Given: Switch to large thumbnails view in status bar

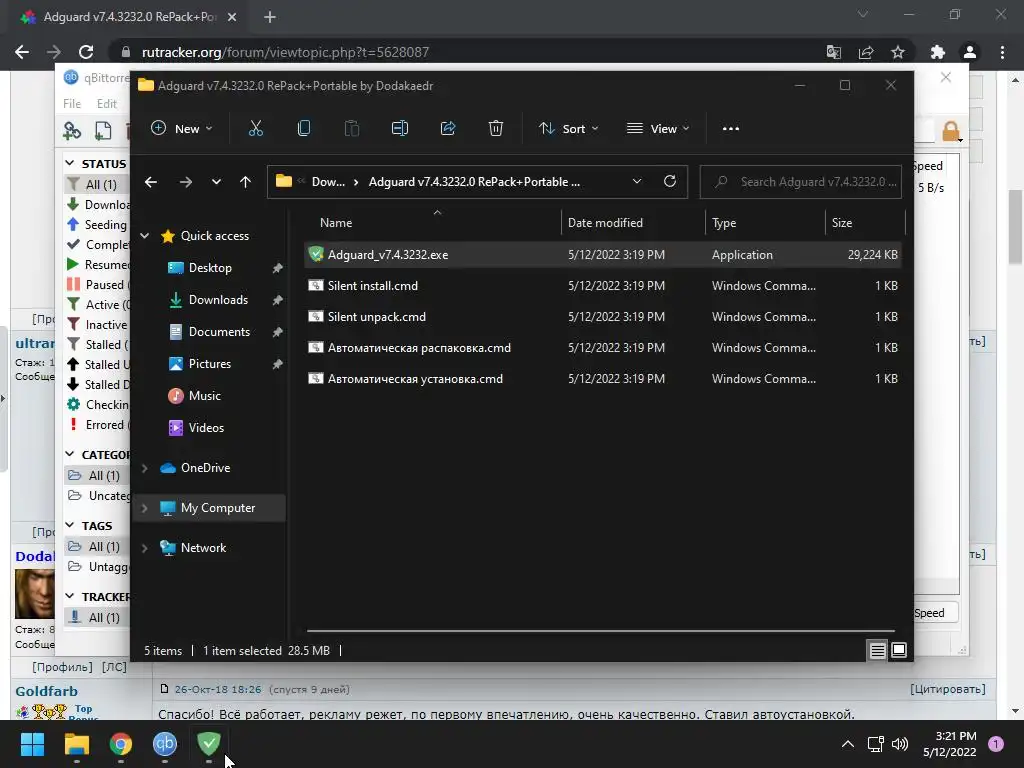Looking at the screenshot, I should point(899,650).
